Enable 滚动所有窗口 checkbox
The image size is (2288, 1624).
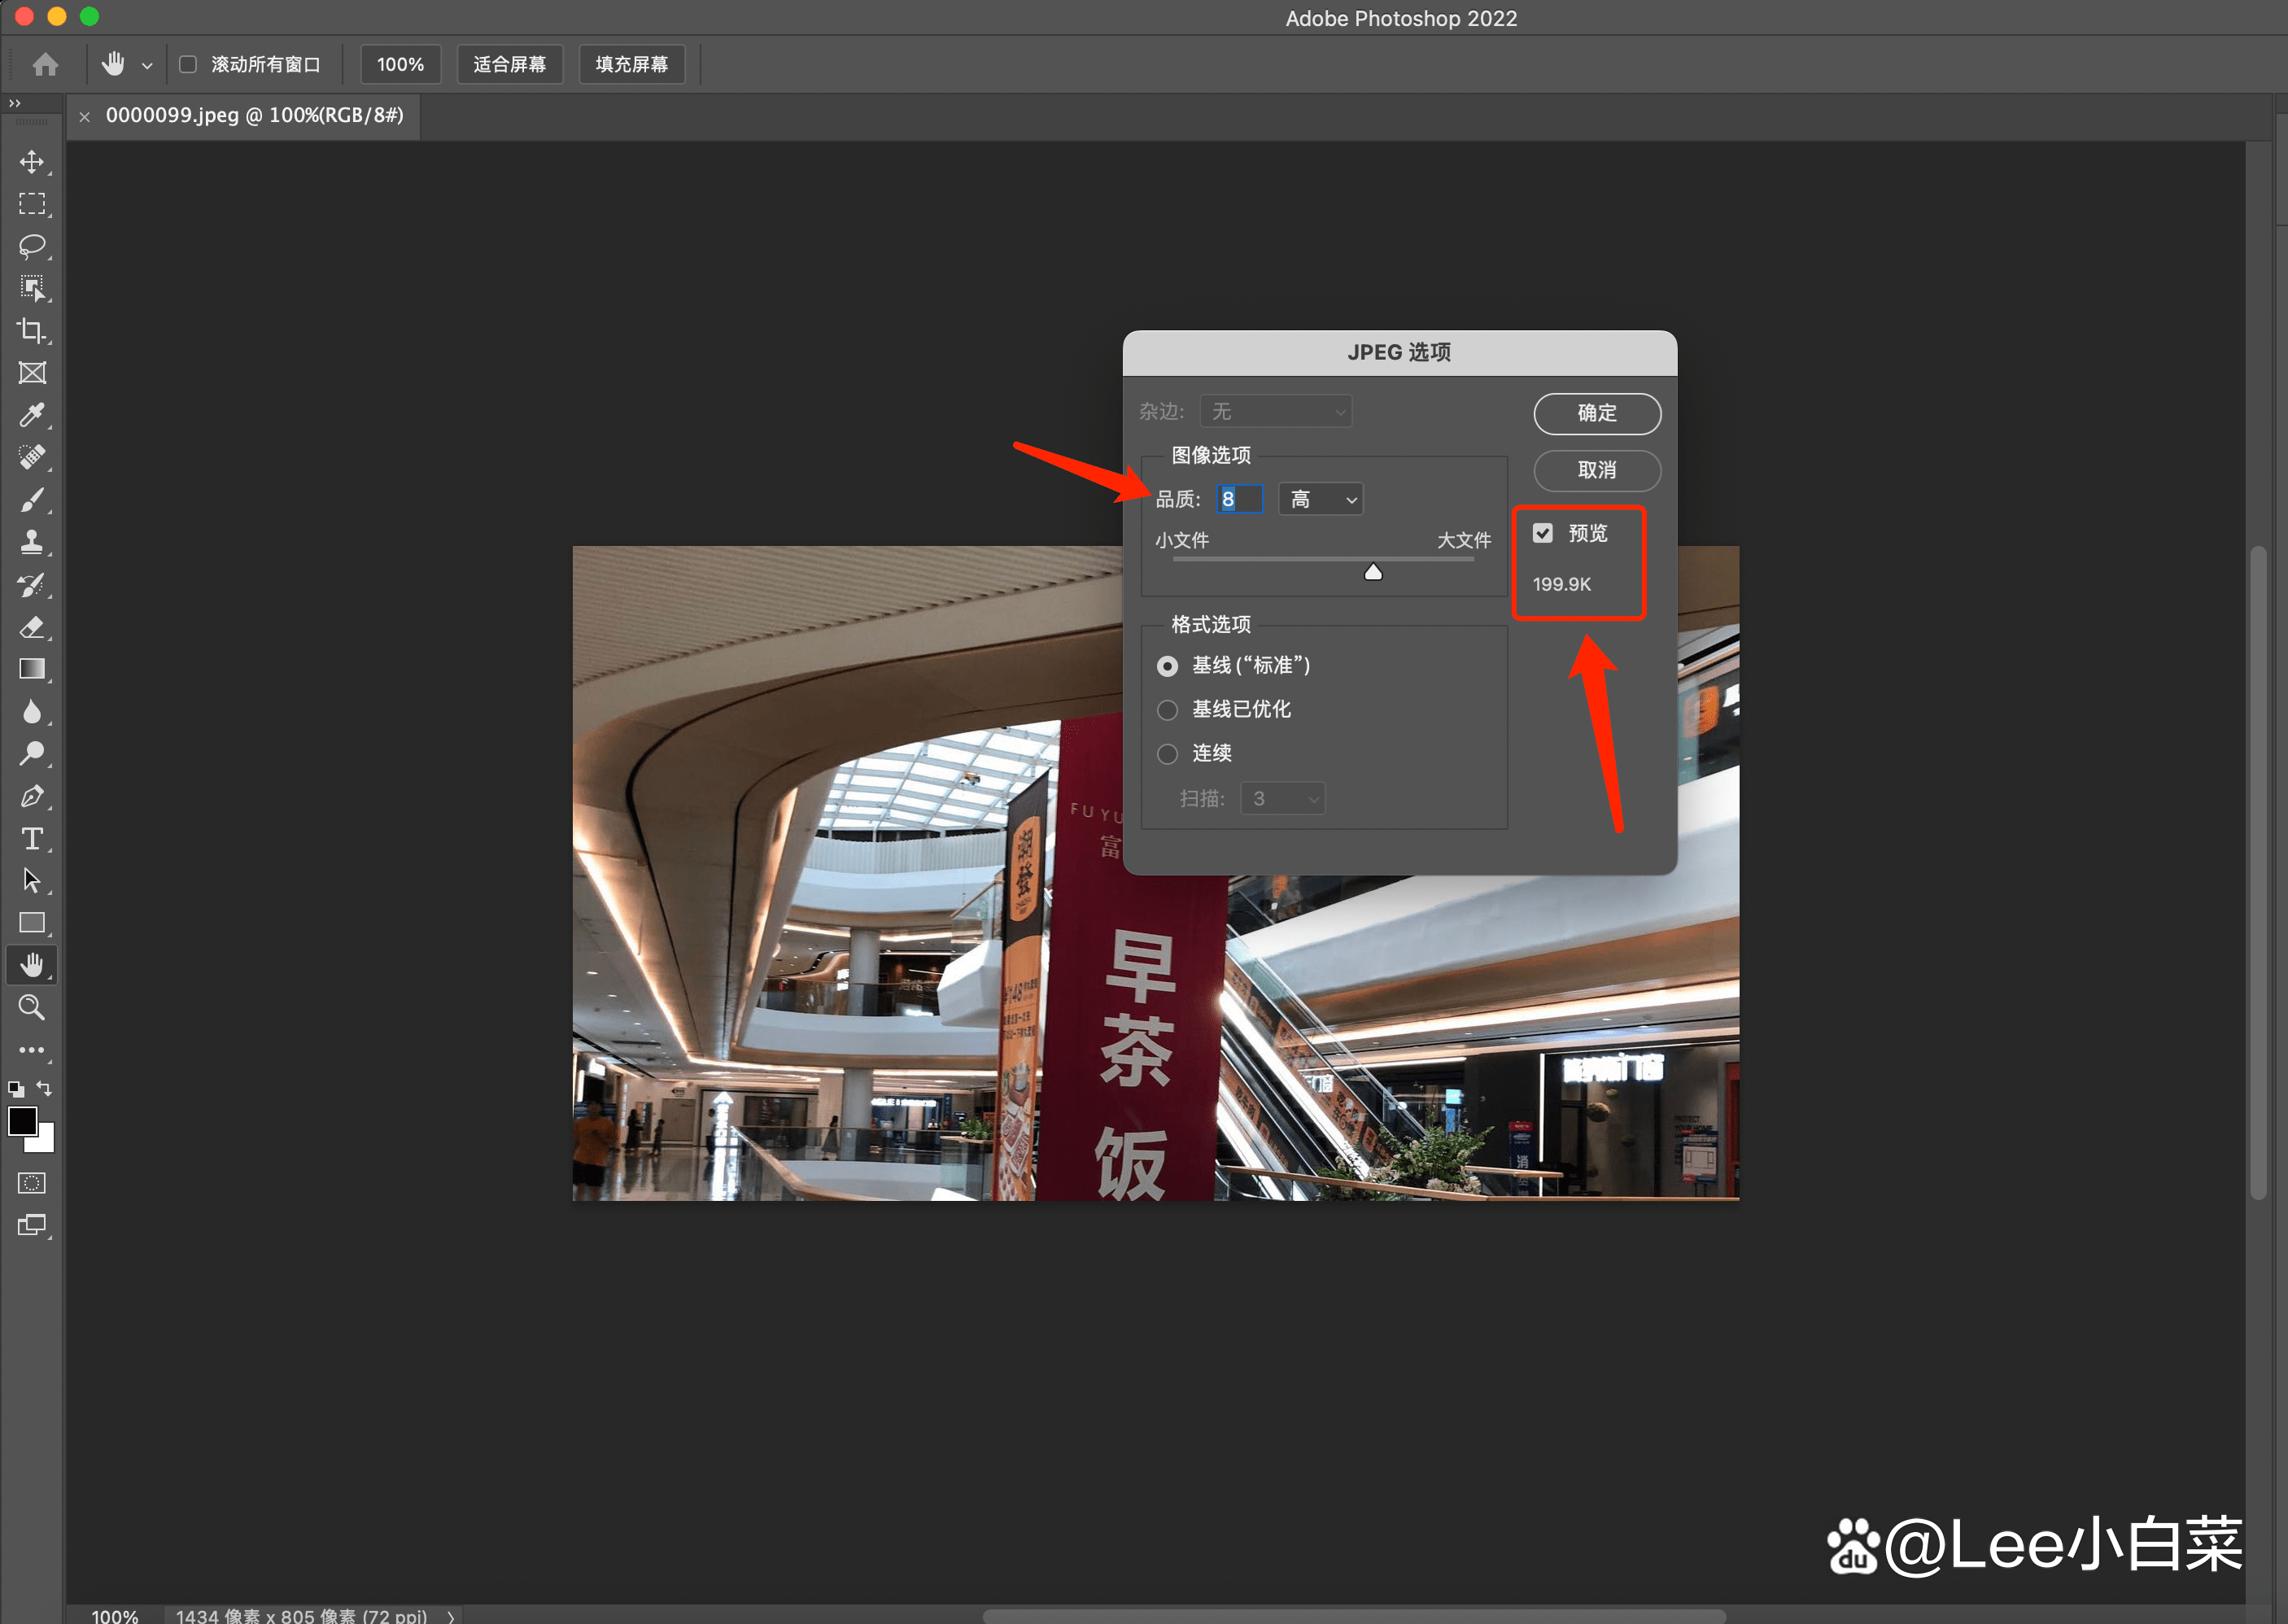pos(188,65)
